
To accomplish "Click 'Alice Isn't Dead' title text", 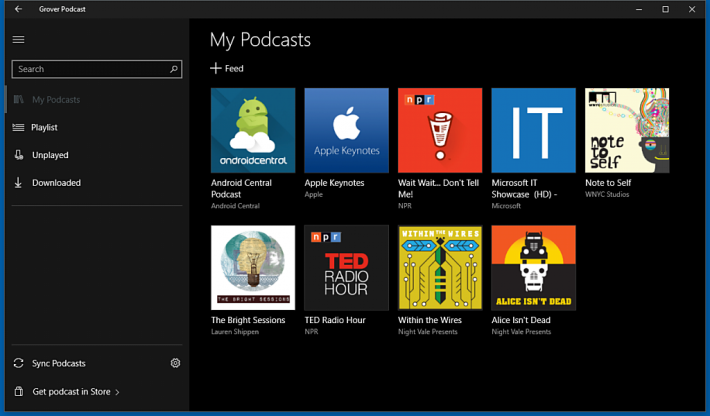I will [521, 320].
